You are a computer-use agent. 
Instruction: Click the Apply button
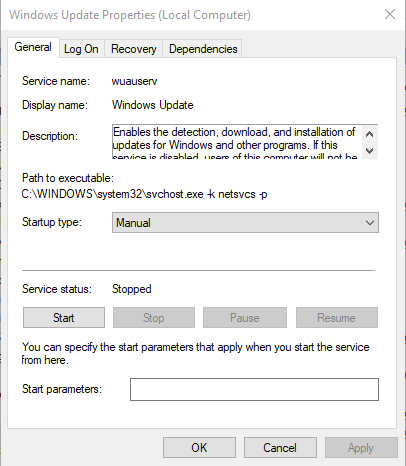click(x=361, y=448)
